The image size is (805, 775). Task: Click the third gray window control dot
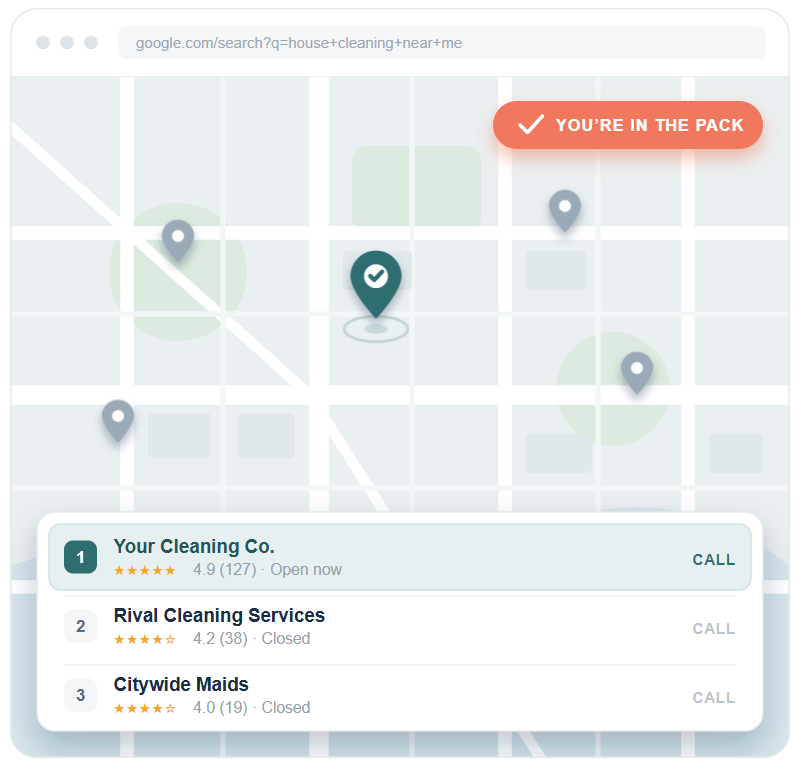pyautogui.click(x=91, y=43)
